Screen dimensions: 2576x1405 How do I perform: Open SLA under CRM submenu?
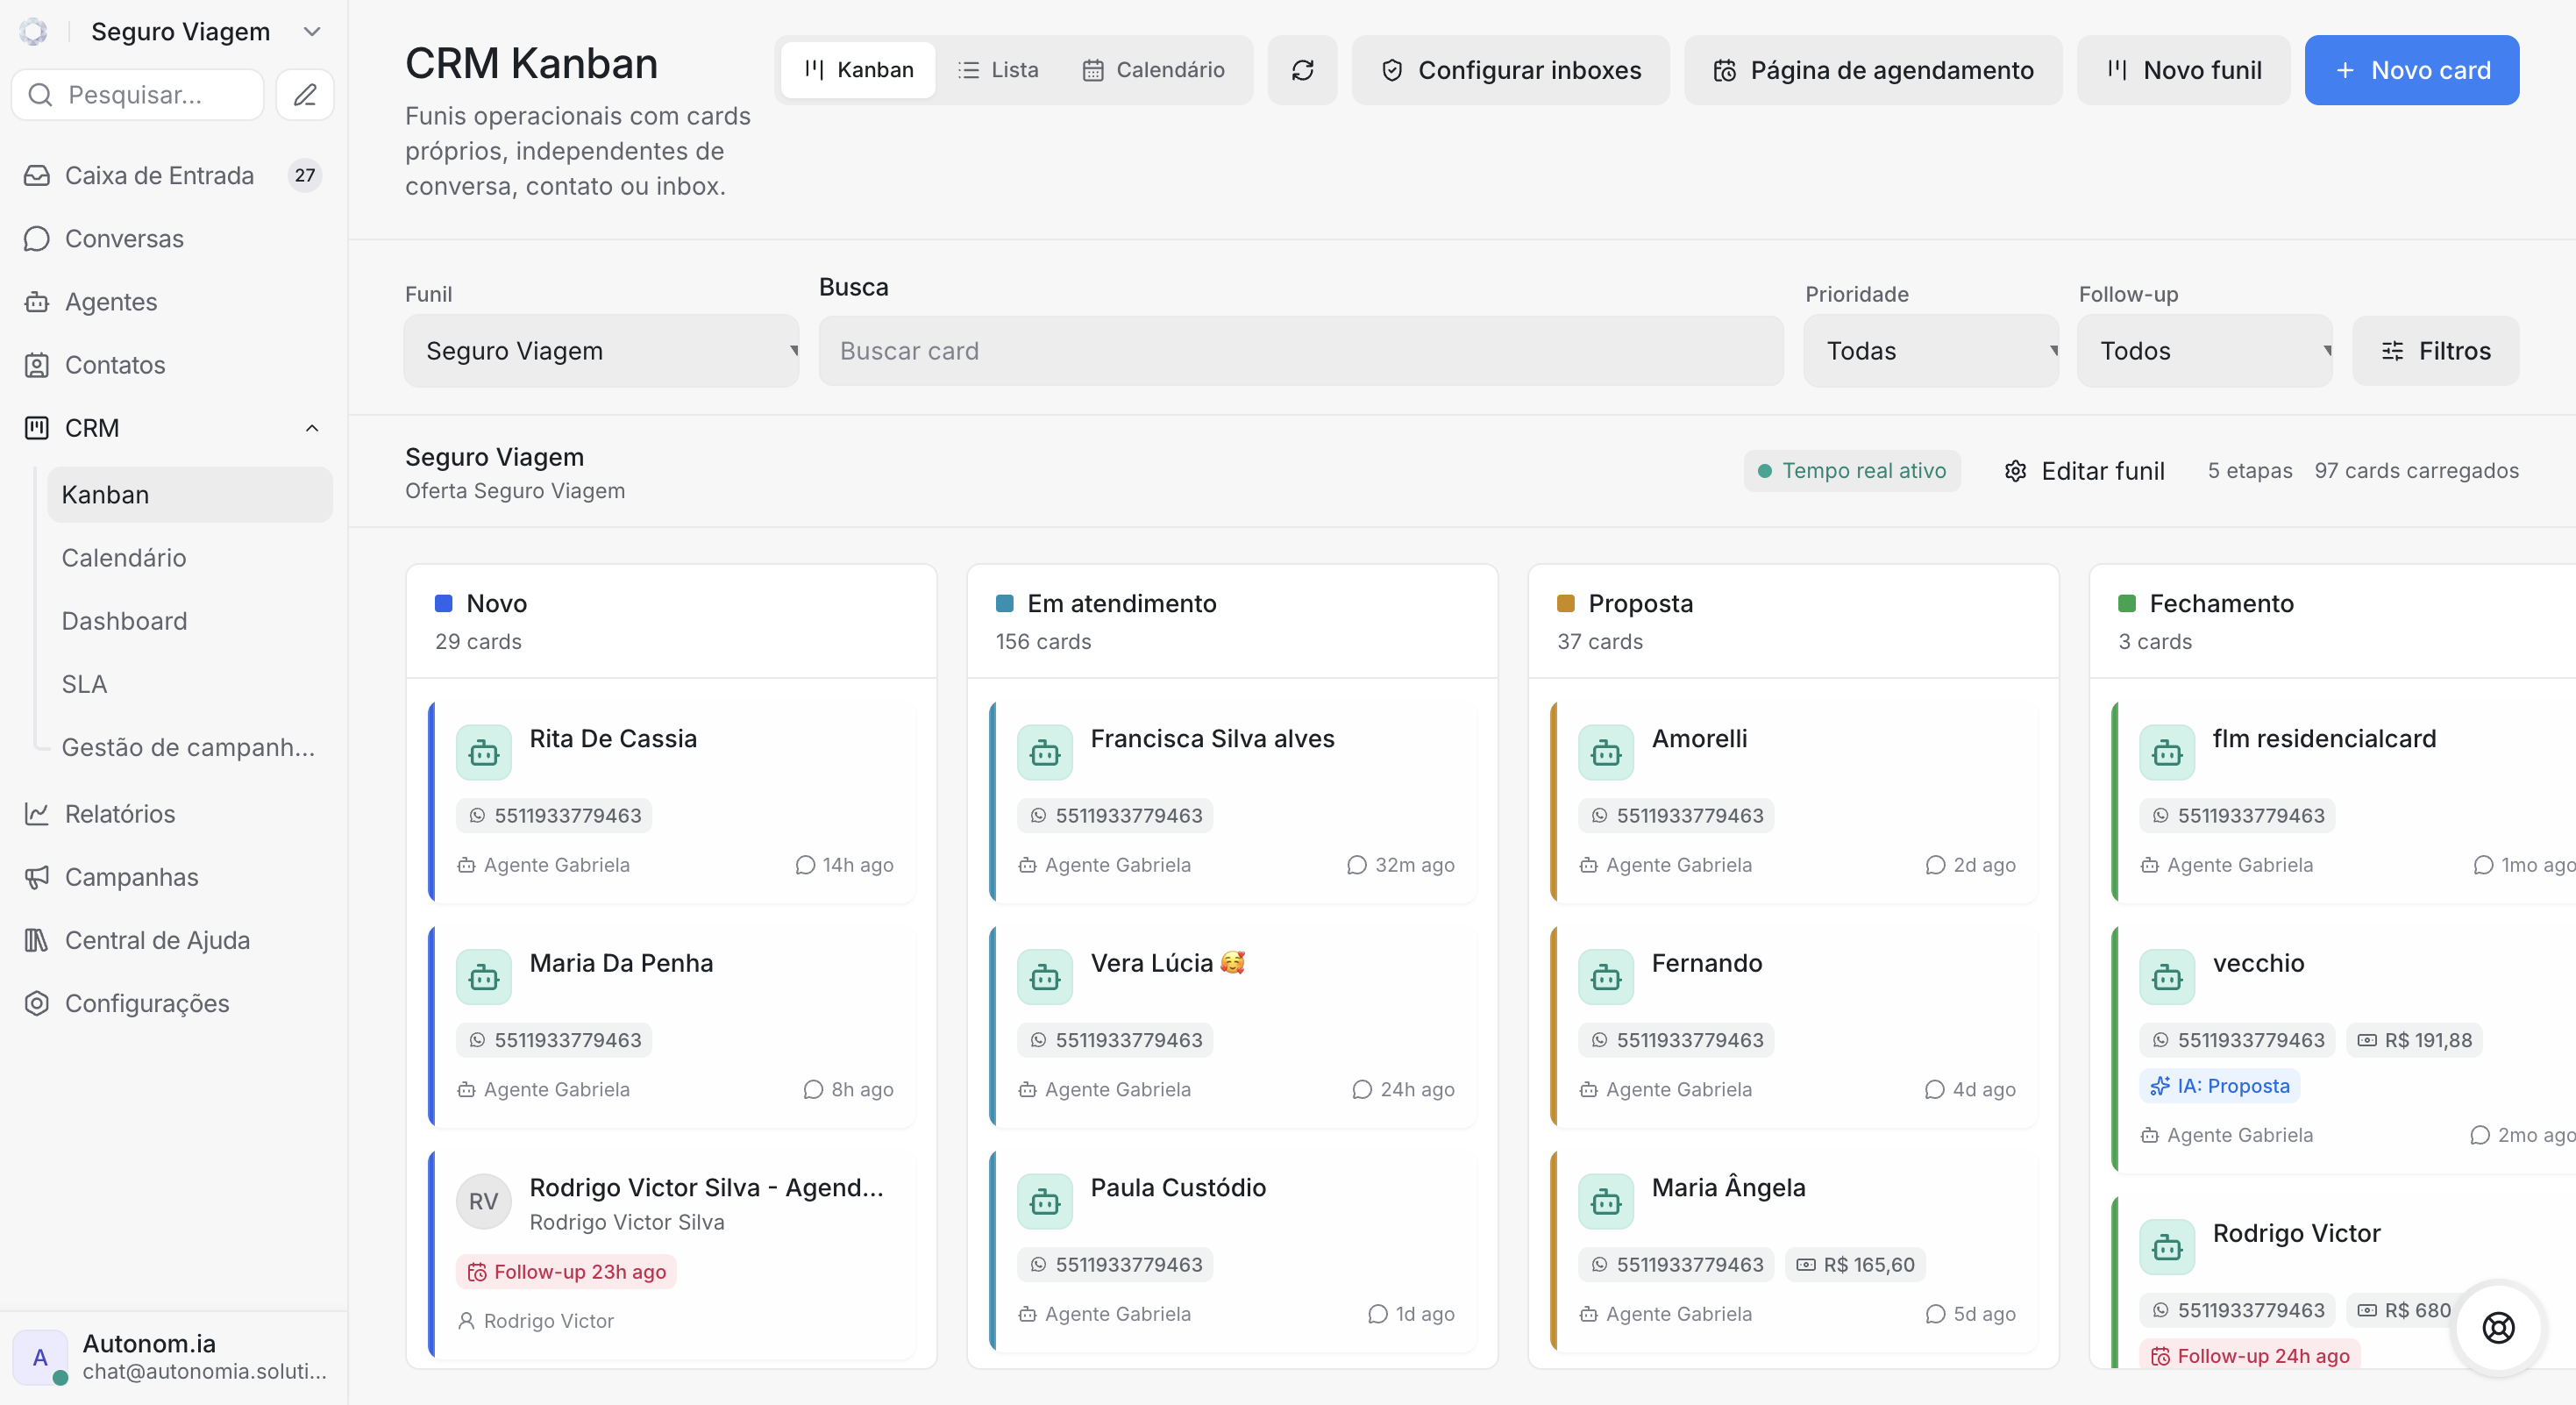(x=190, y=684)
